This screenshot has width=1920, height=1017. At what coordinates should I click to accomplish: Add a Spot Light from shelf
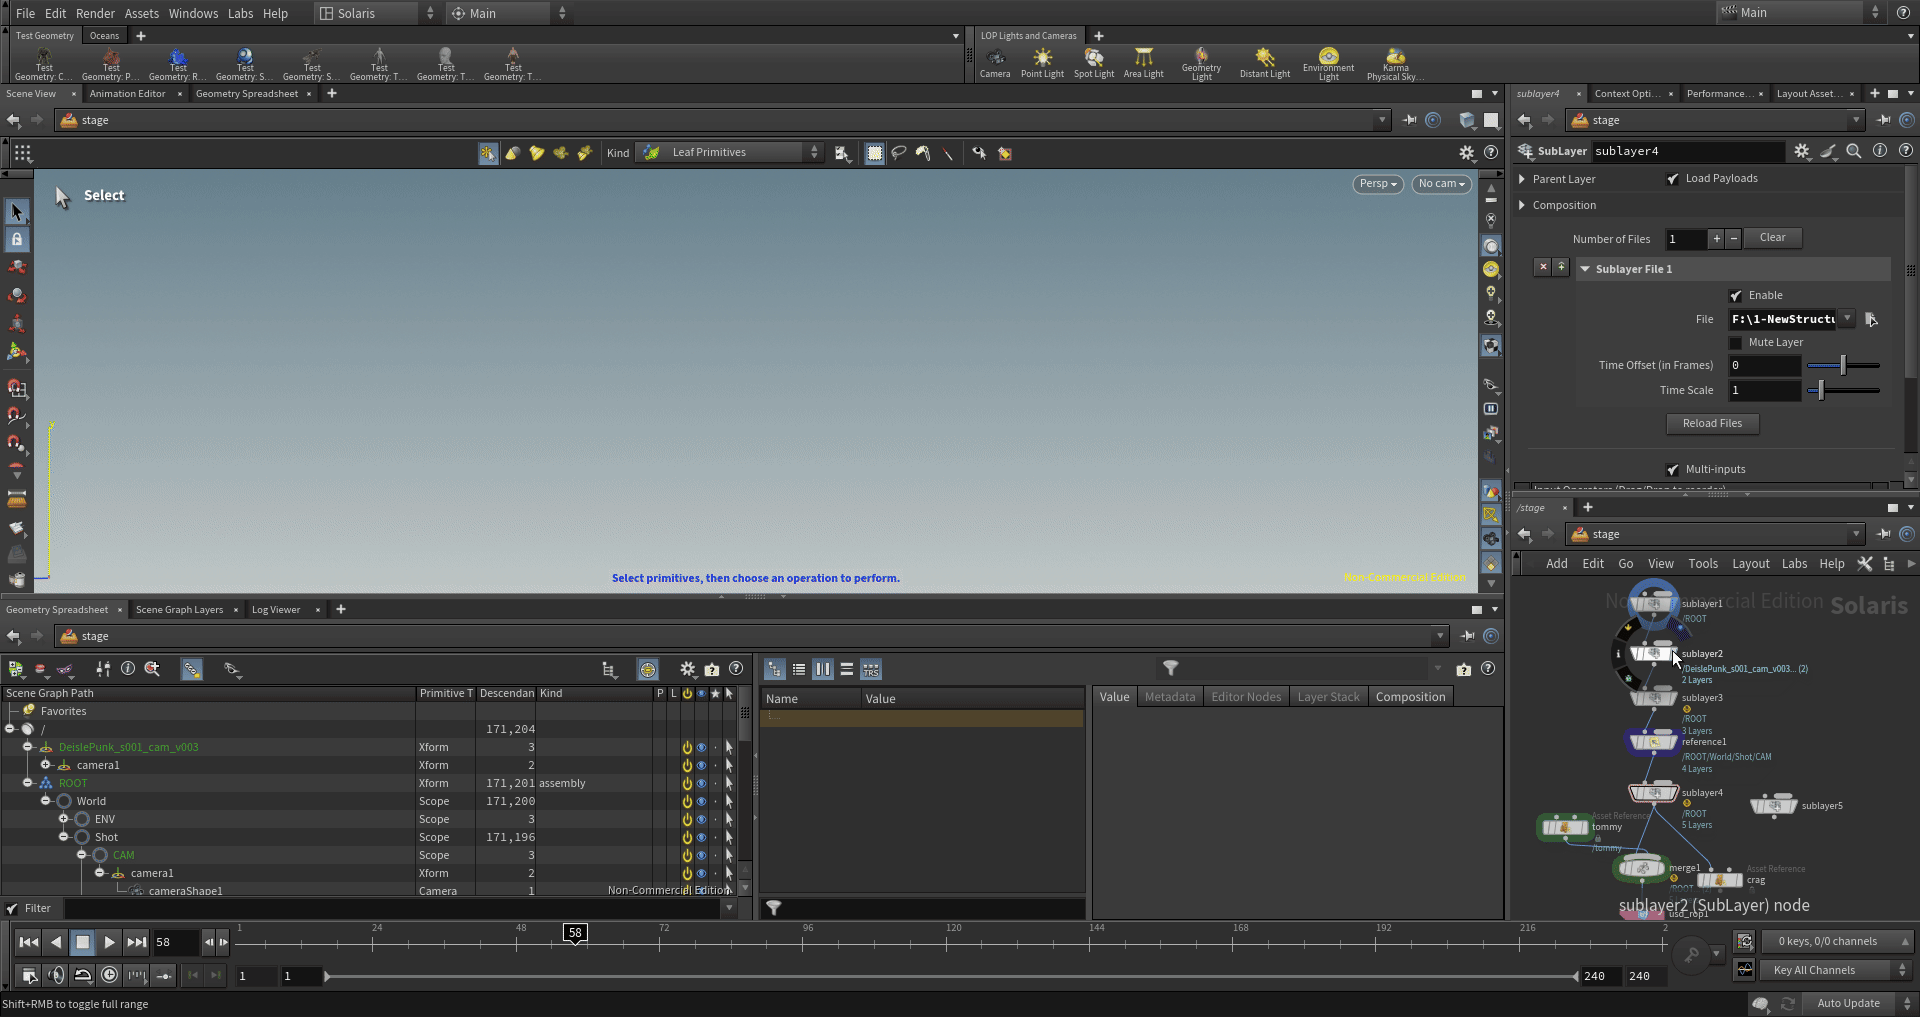pos(1094,63)
